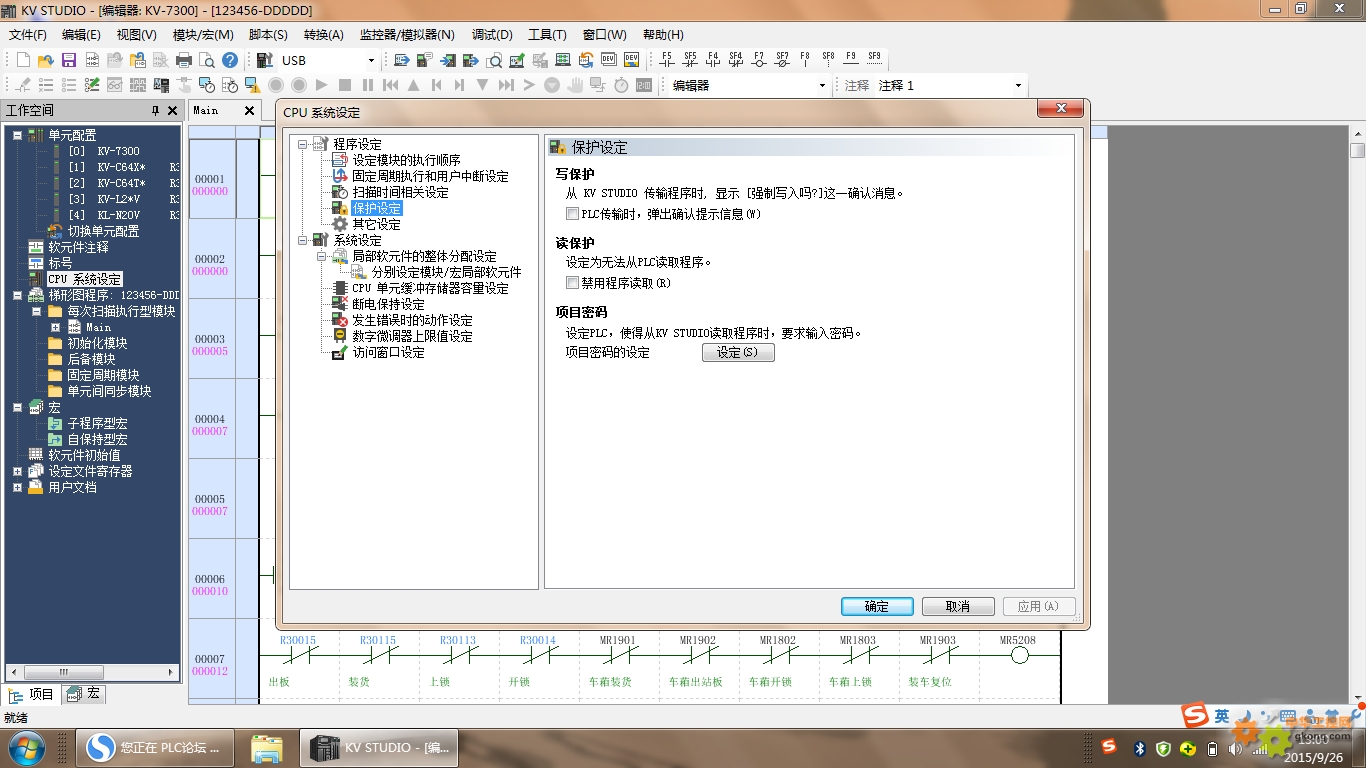Collapse 梯形图程序 tree node

(x=17, y=295)
